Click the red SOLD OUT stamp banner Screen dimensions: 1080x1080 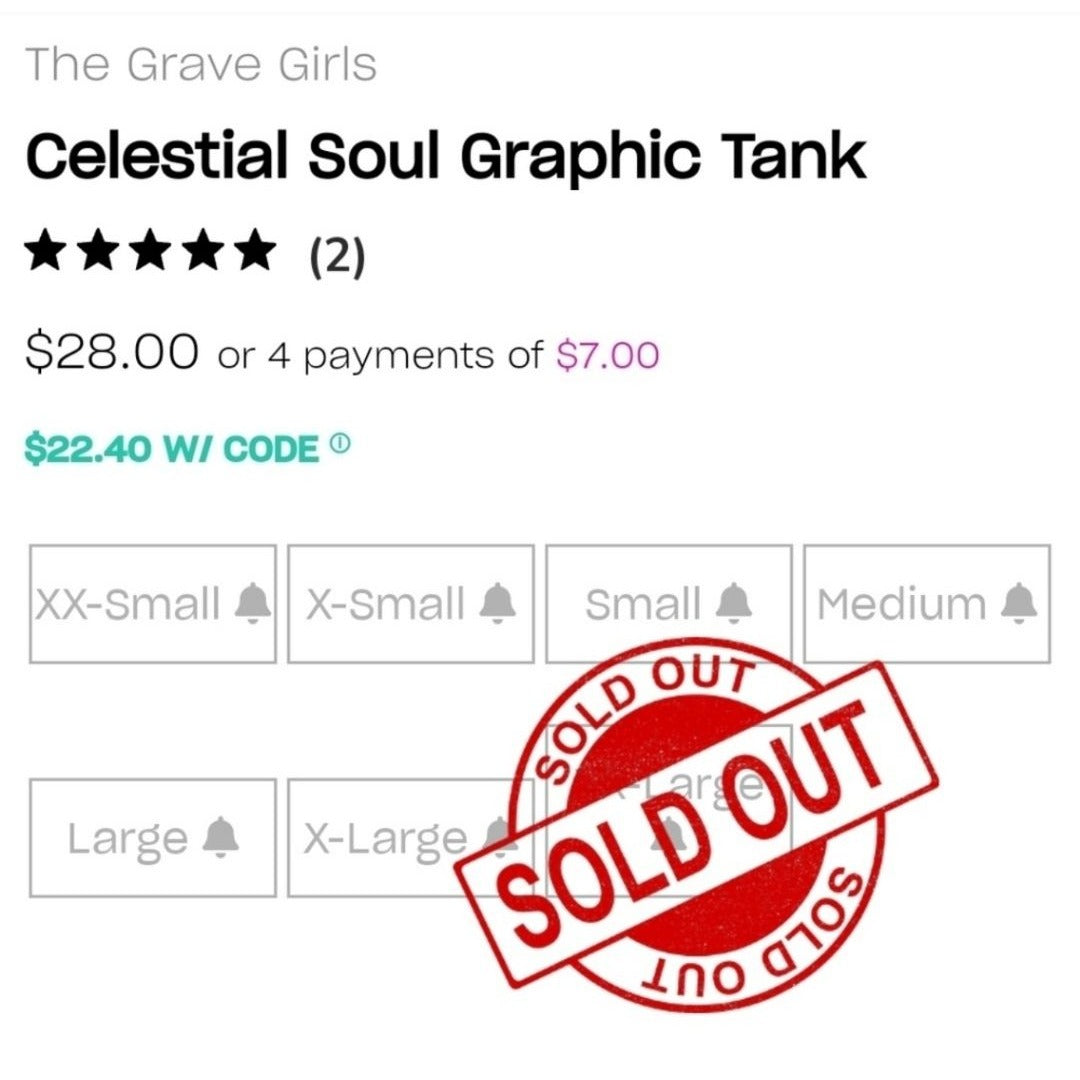tap(696, 824)
